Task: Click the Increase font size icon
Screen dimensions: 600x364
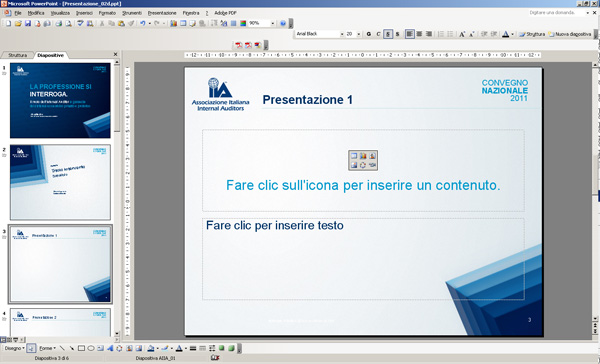Action: 462,34
